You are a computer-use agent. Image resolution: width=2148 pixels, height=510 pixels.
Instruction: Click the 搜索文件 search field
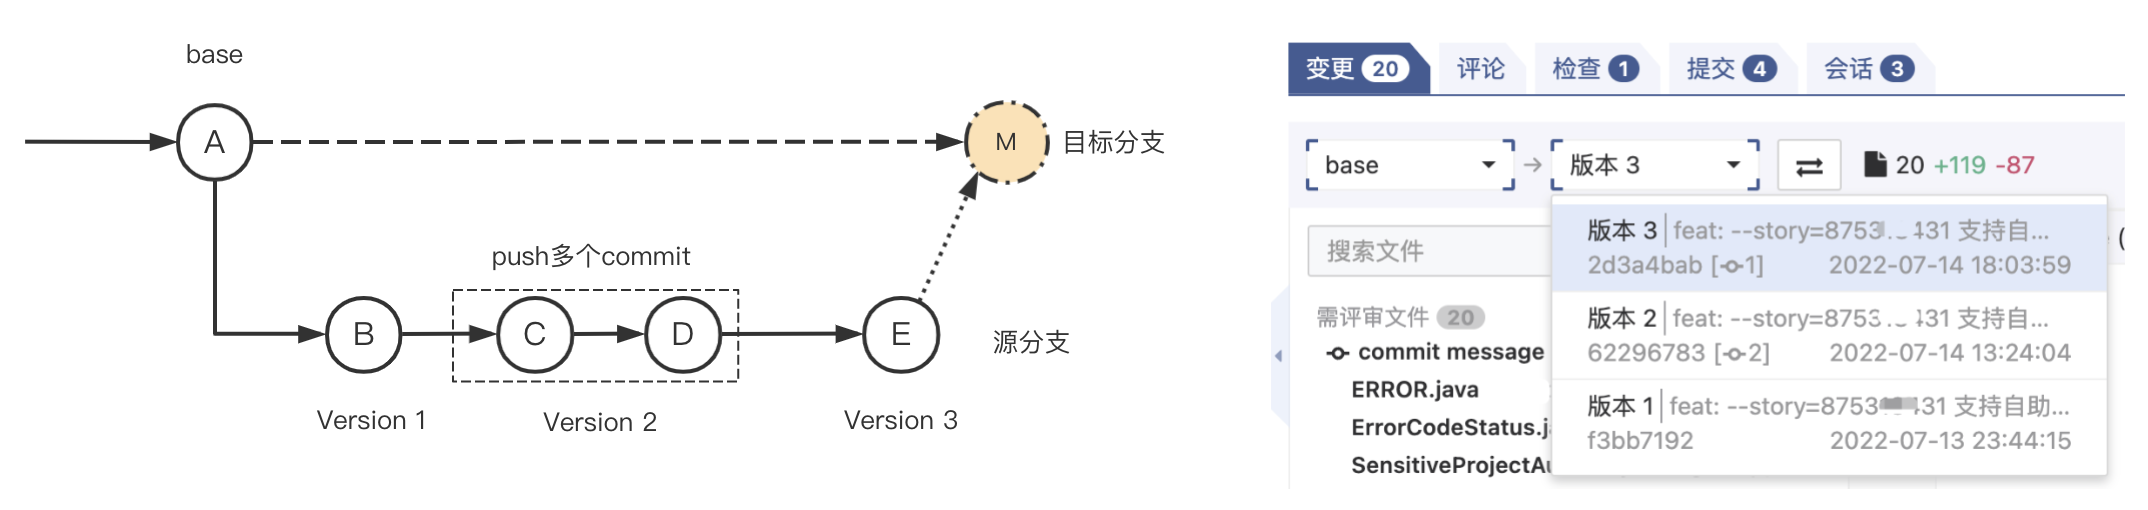1430,251
